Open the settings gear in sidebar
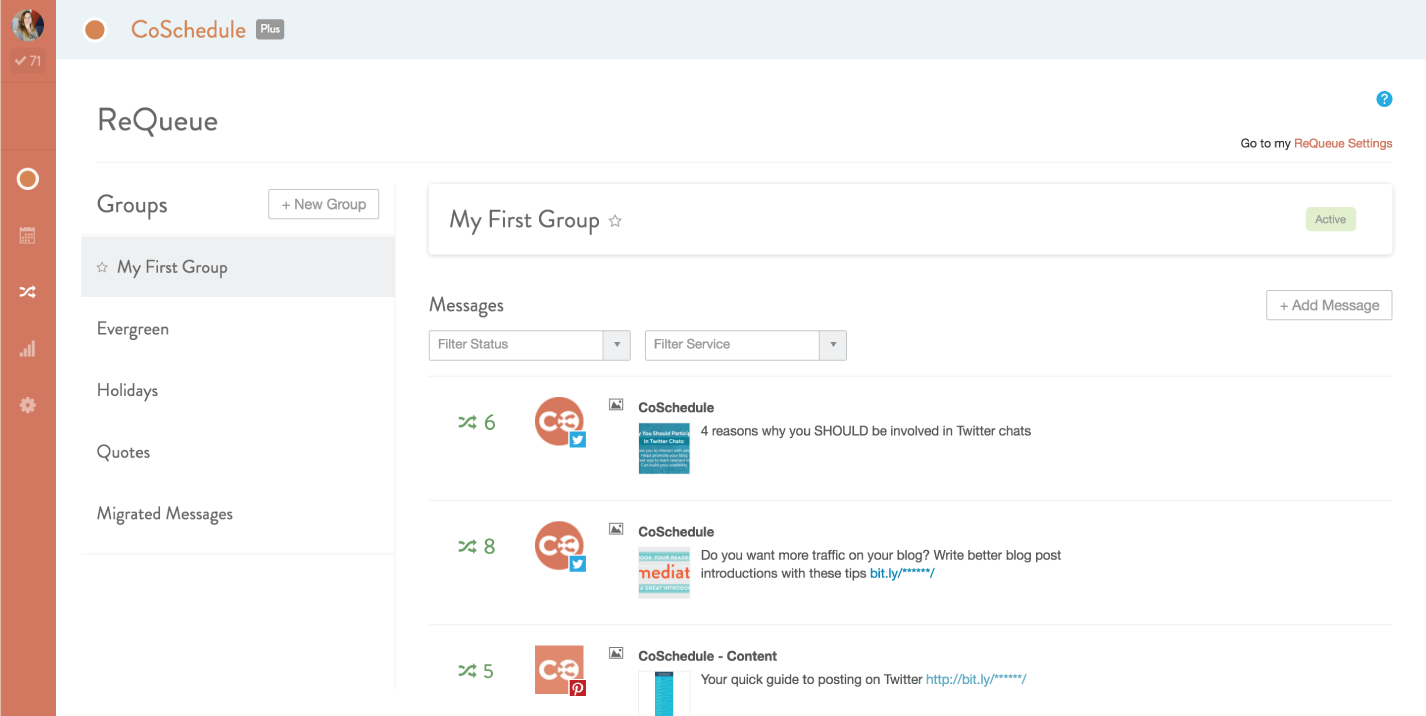Screen dimensions: 1426x716 pyautogui.click(x=28, y=405)
